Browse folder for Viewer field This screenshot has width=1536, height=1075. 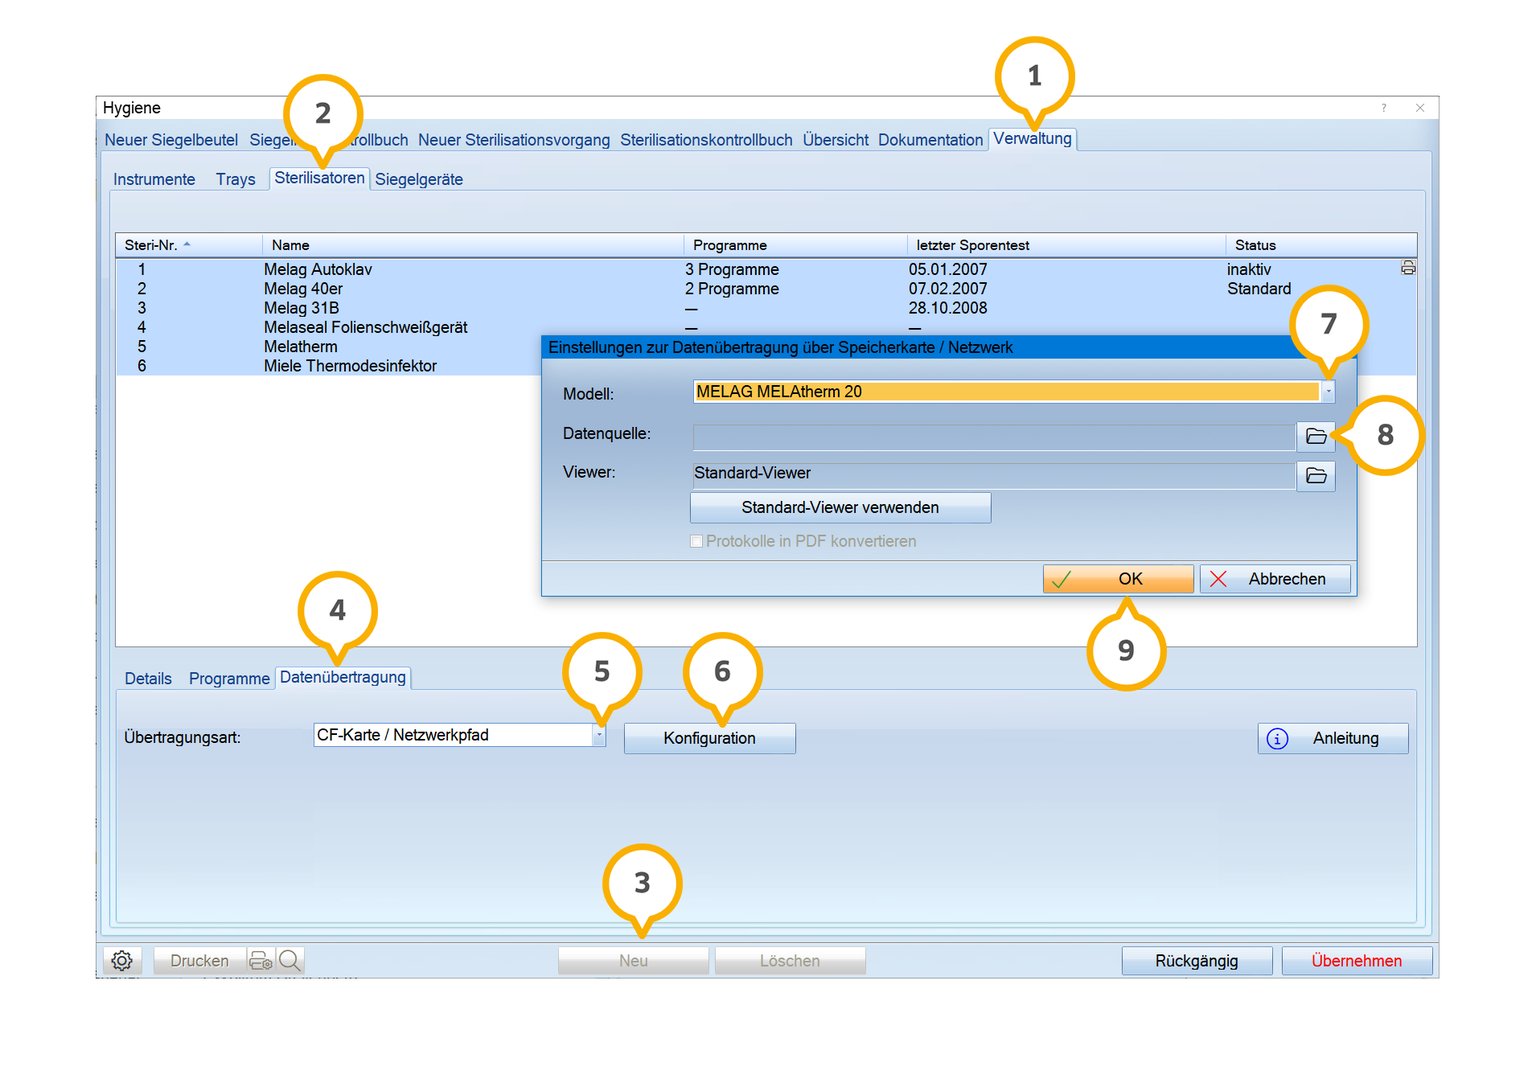(1316, 476)
